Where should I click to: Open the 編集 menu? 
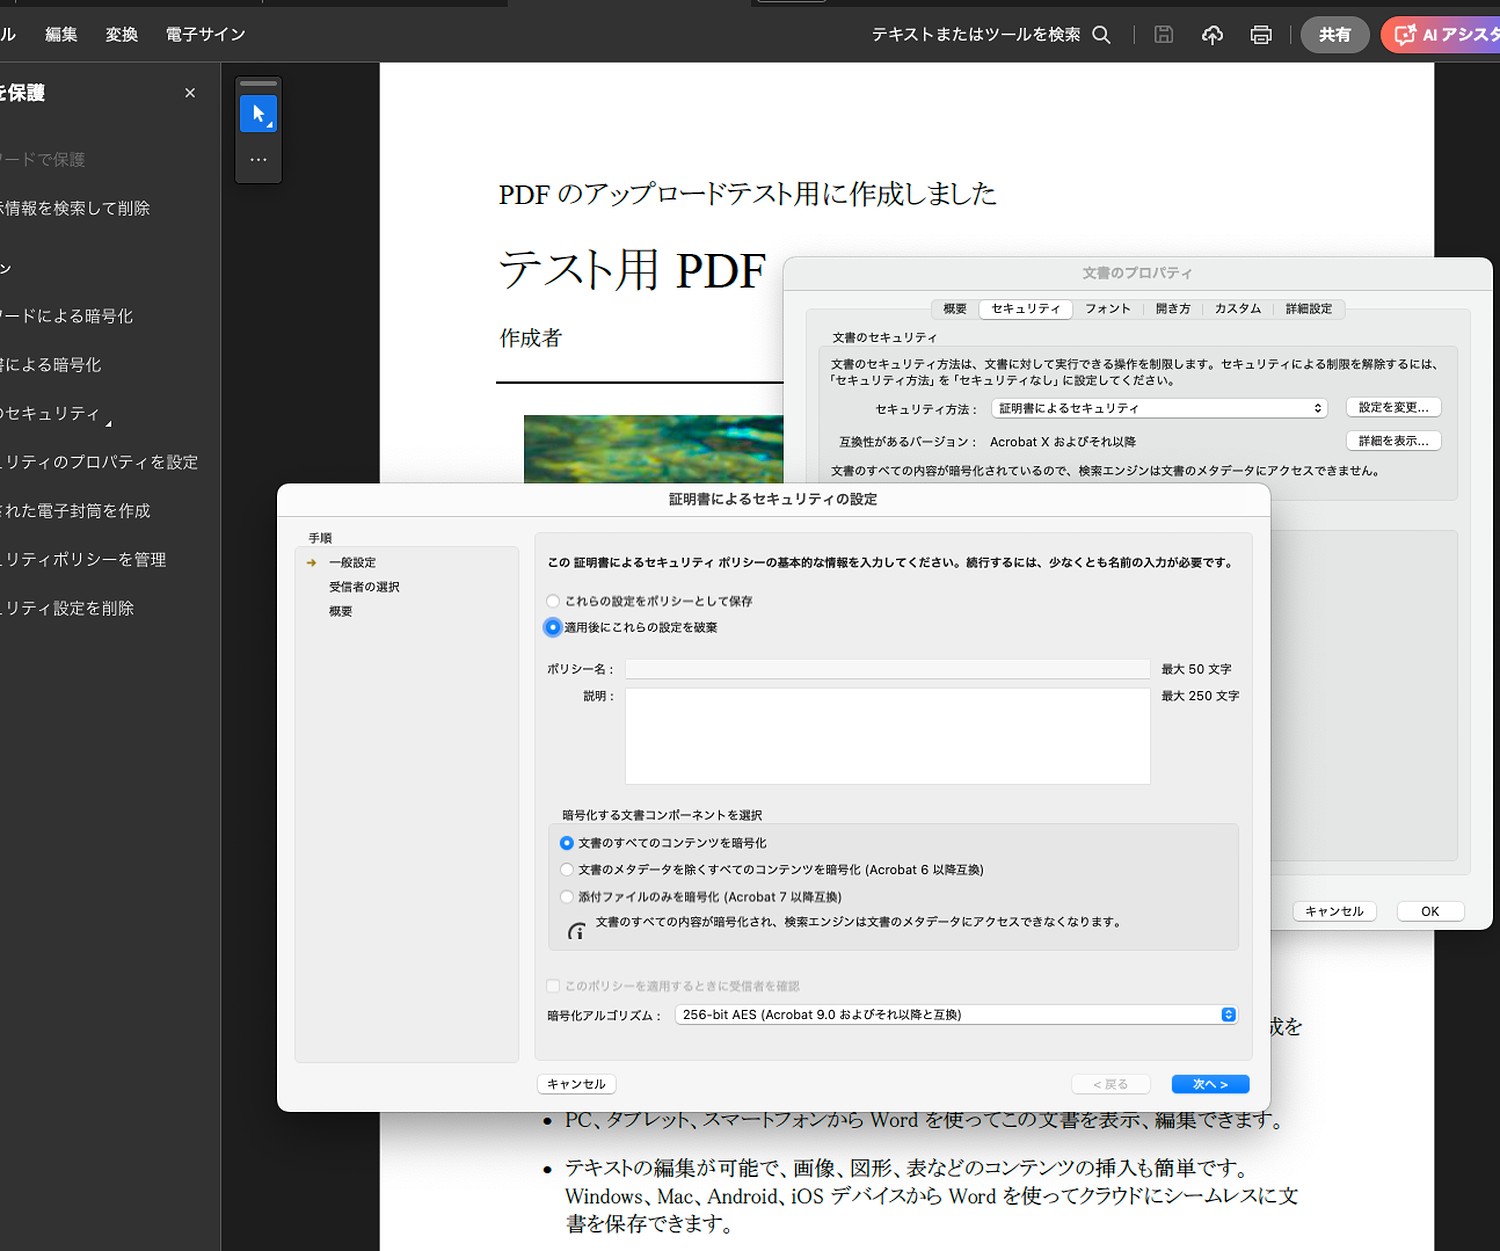61,35
